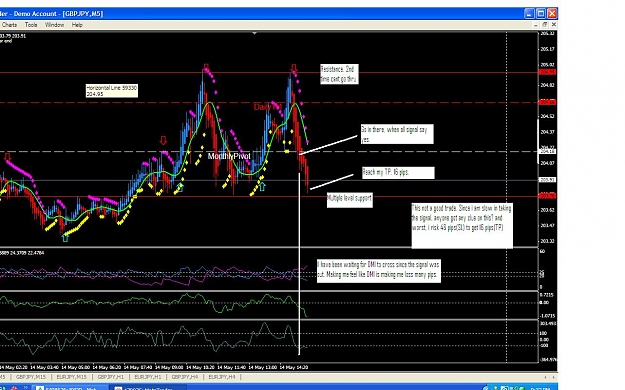
Task: Click the cyan up arrow near 14 May 13:00
Action: [262, 186]
